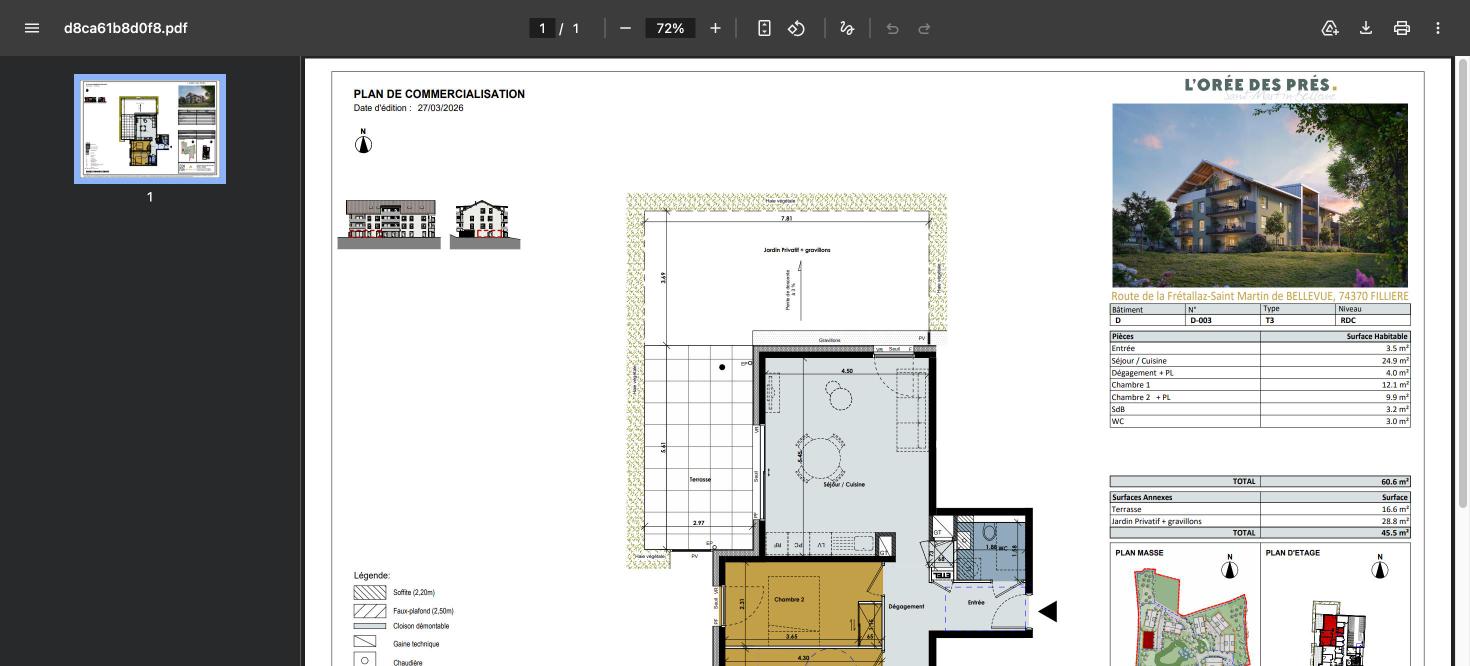The image size is (1470, 666).
Task: Print the document
Action: tap(1402, 28)
